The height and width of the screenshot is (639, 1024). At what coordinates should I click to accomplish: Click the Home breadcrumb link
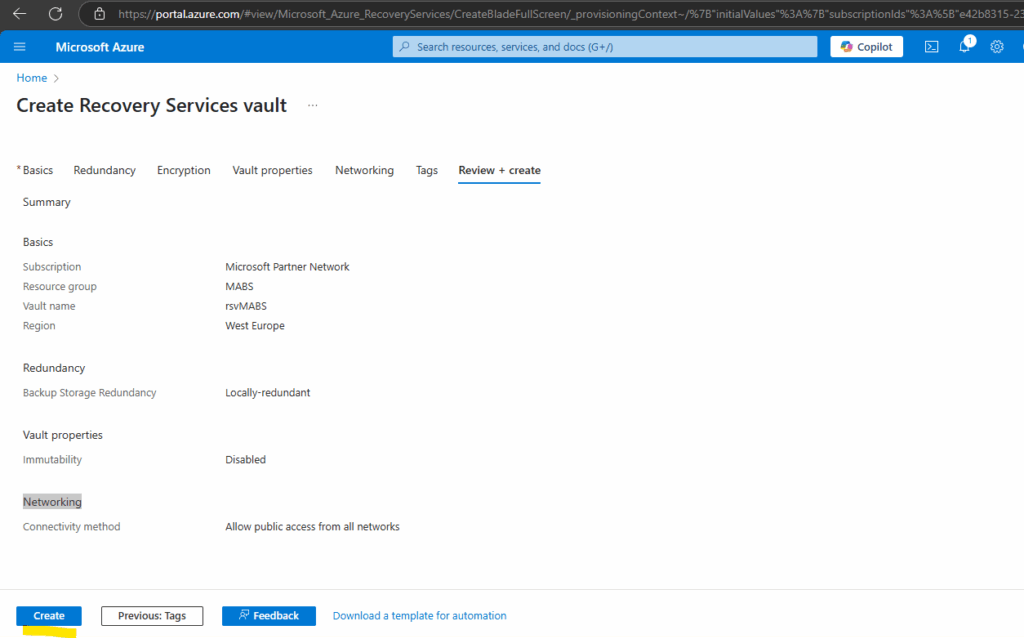click(31, 78)
